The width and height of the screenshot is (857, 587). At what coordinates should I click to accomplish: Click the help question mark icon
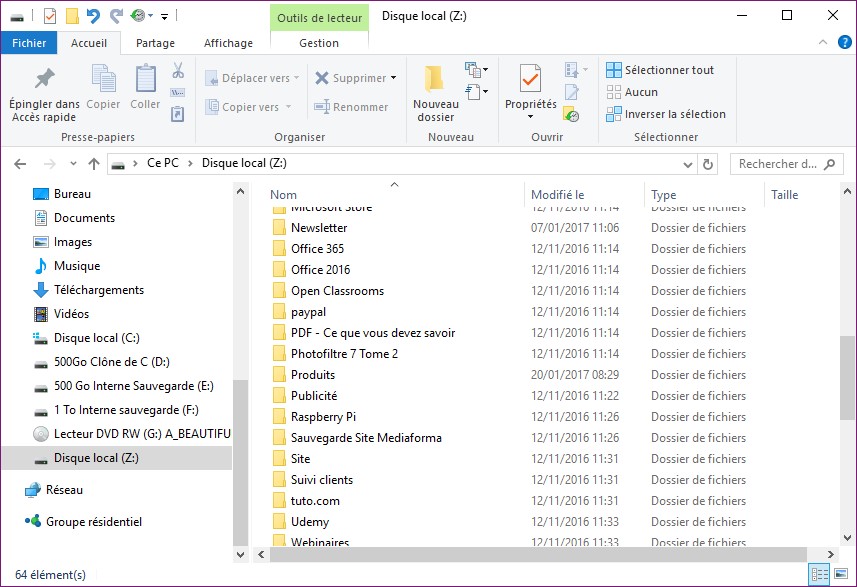(x=845, y=43)
